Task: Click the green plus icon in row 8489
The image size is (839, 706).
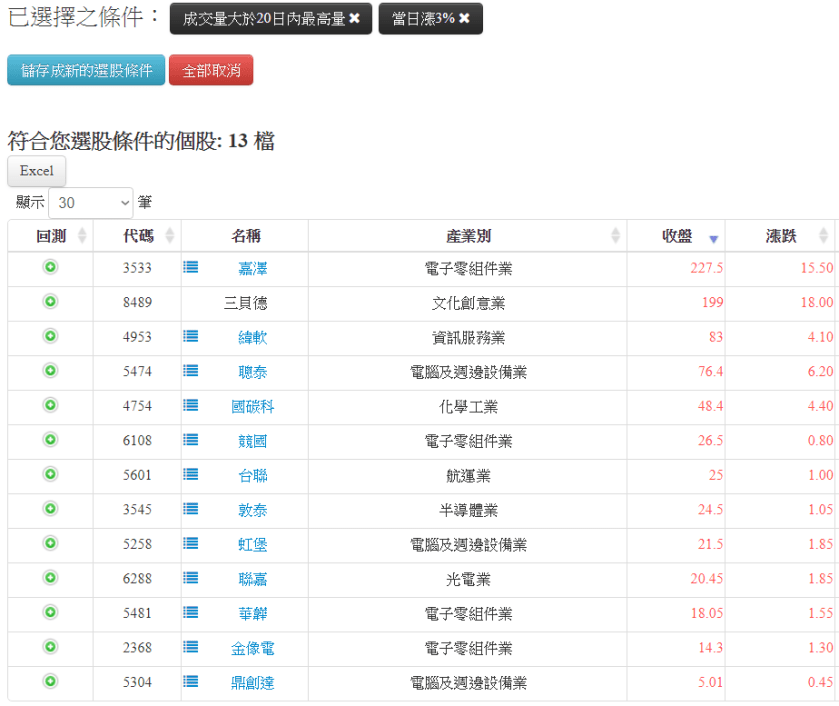Action: click(50, 301)
